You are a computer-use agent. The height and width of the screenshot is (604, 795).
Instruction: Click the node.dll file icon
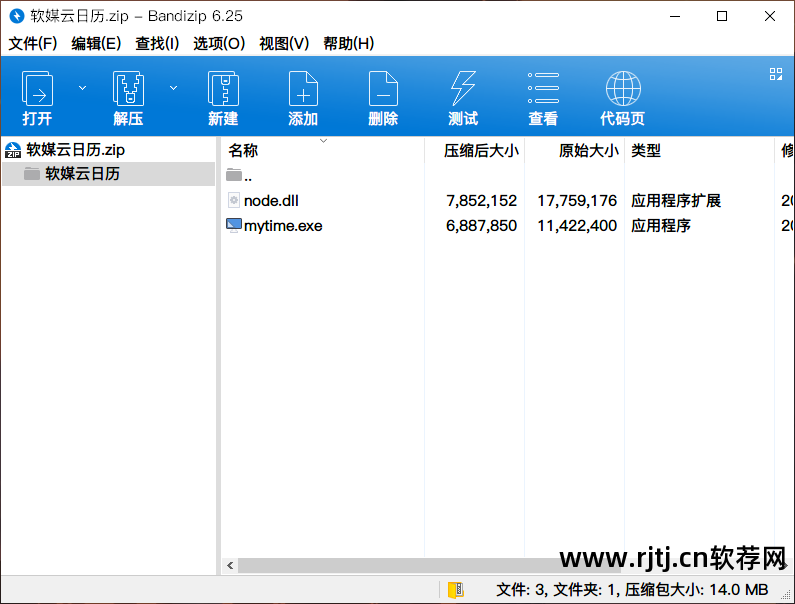[233, 200]
